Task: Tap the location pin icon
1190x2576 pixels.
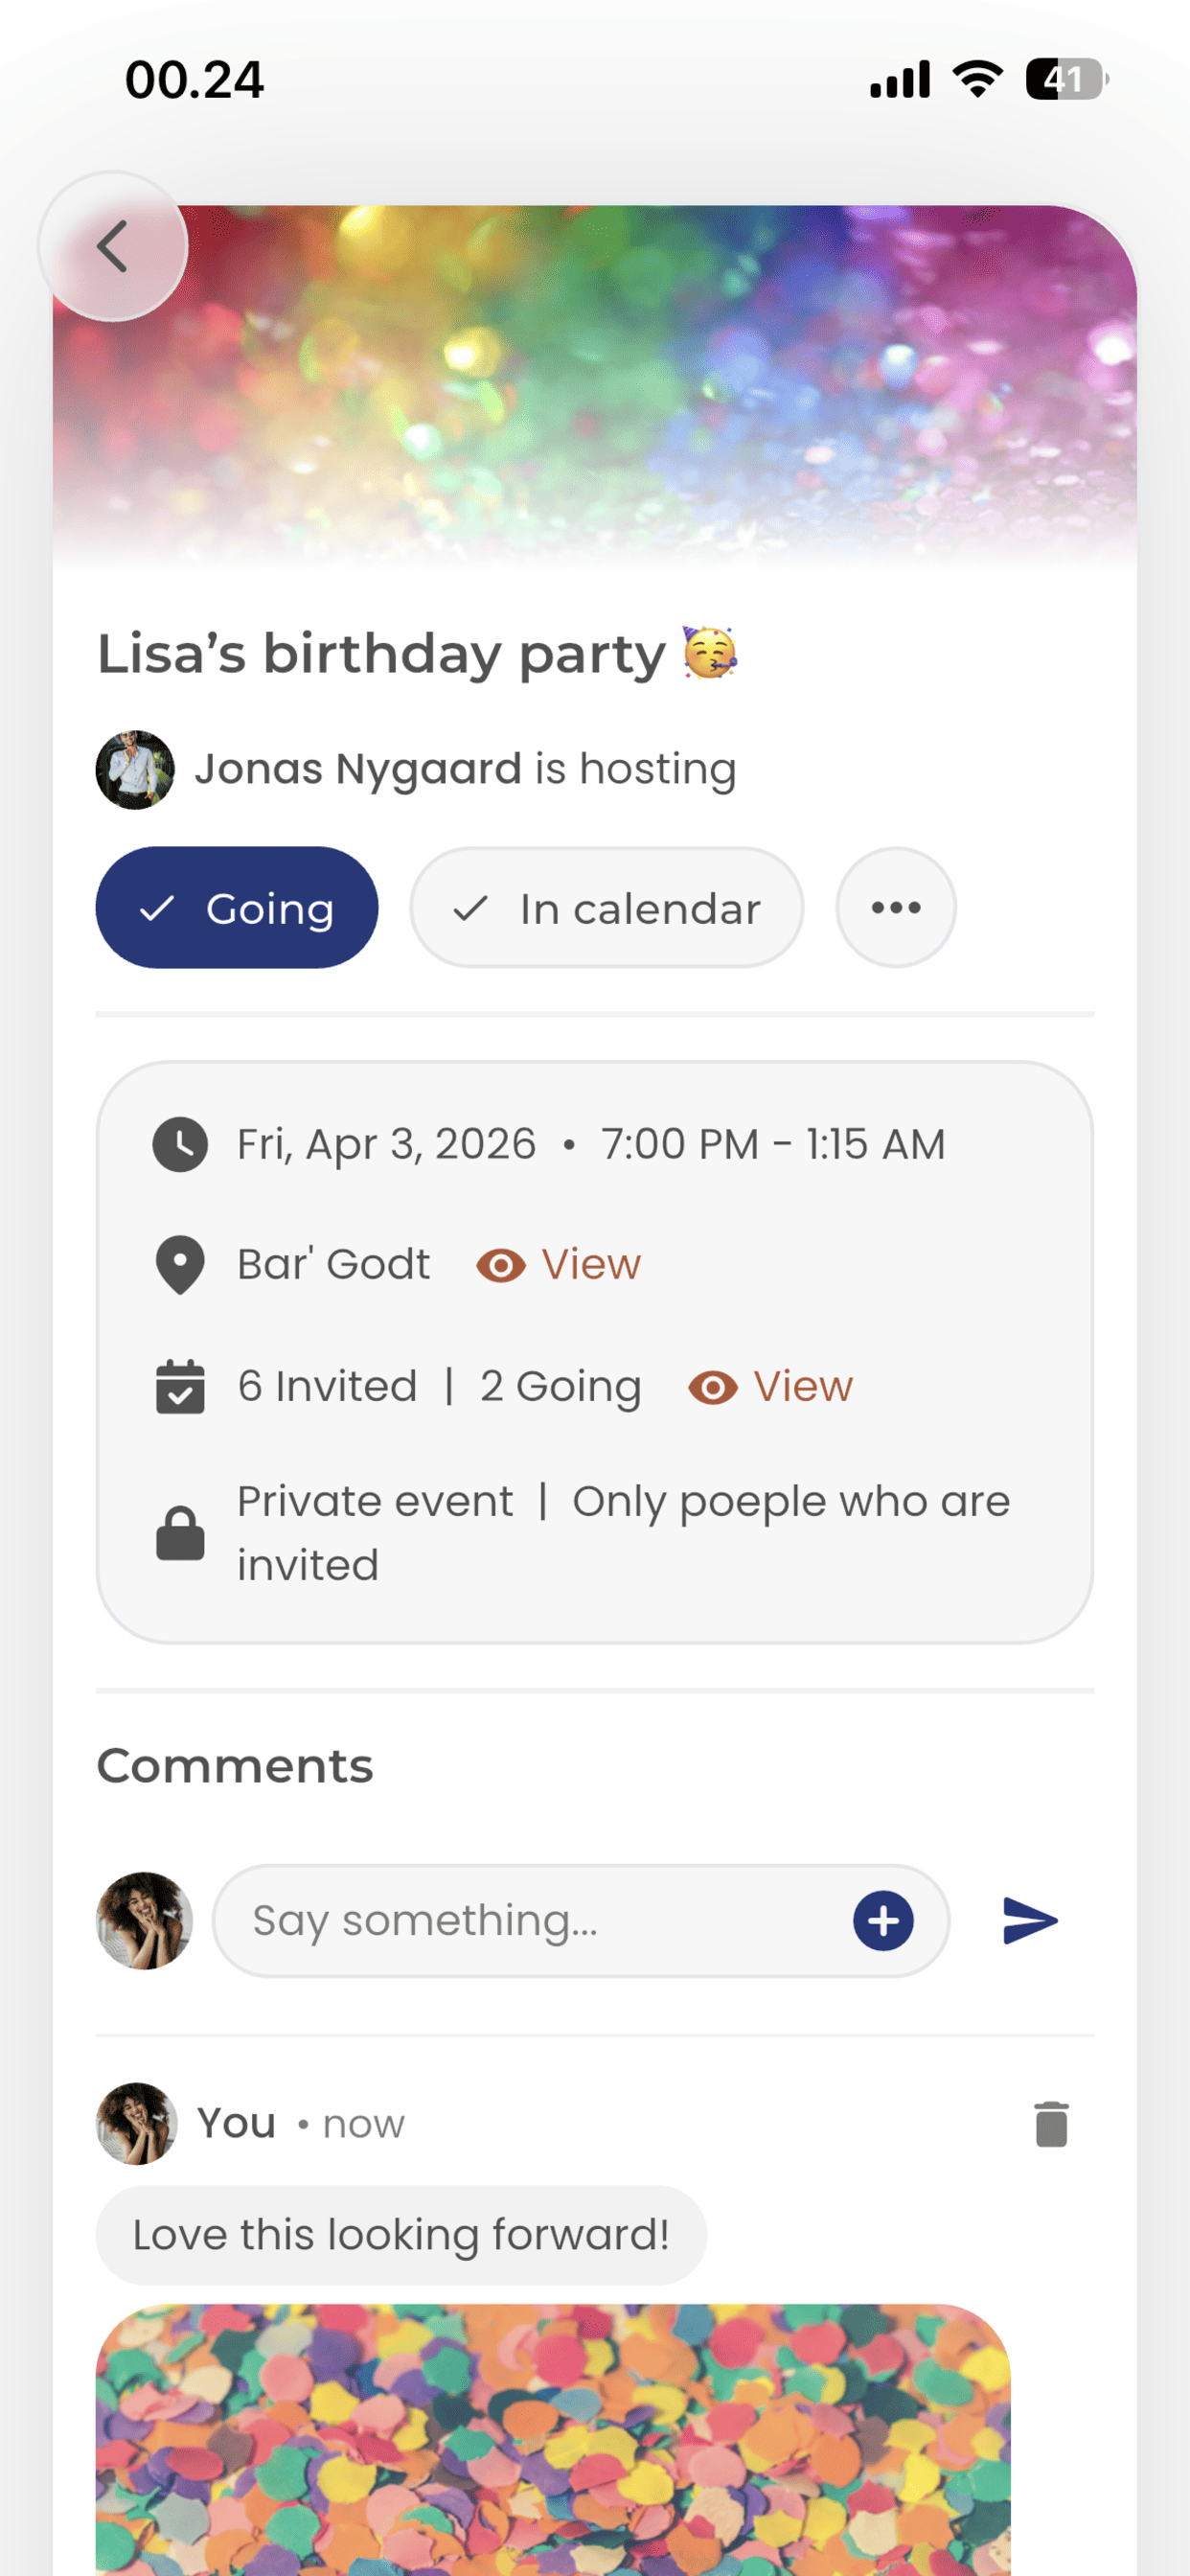Action: [x=180, y=1265]
